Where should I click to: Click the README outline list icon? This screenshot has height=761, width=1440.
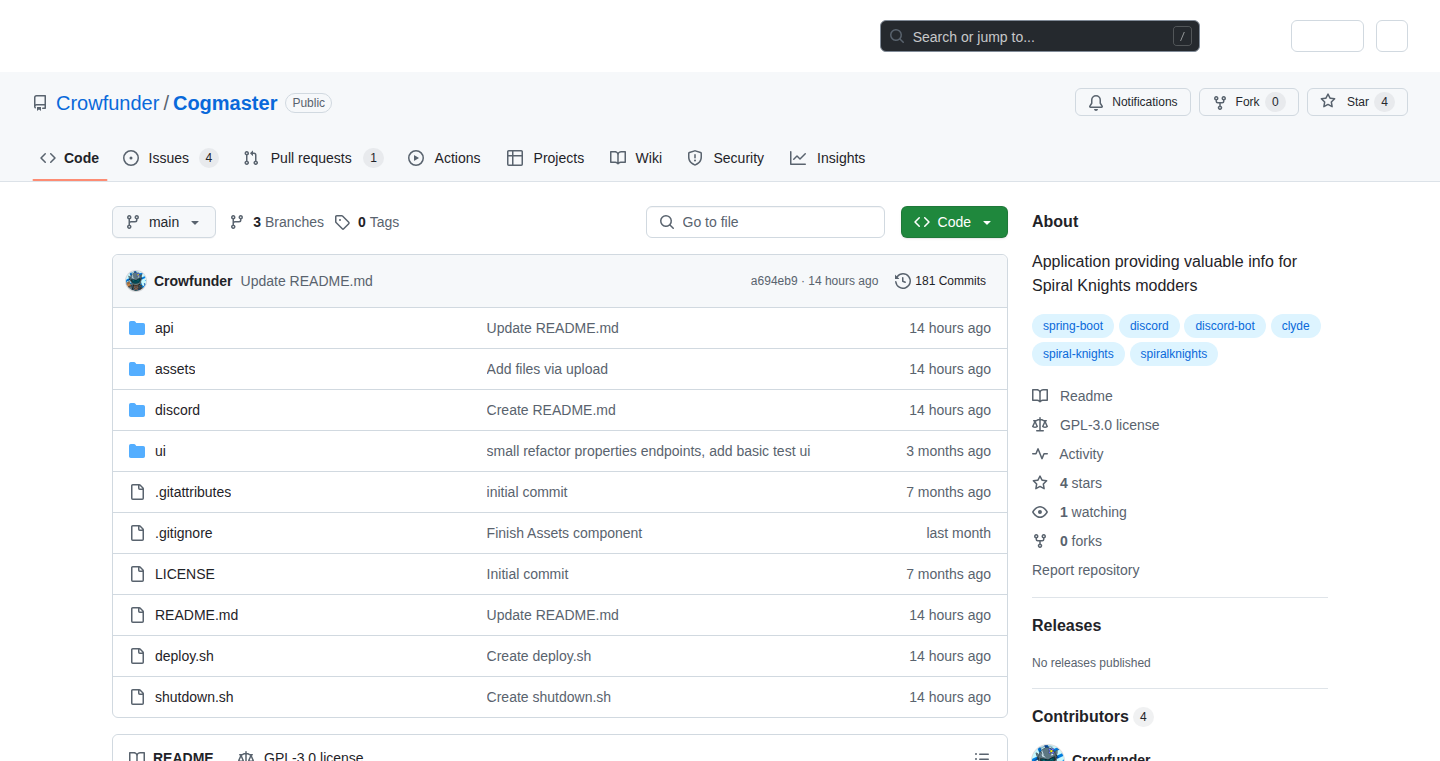982,757
